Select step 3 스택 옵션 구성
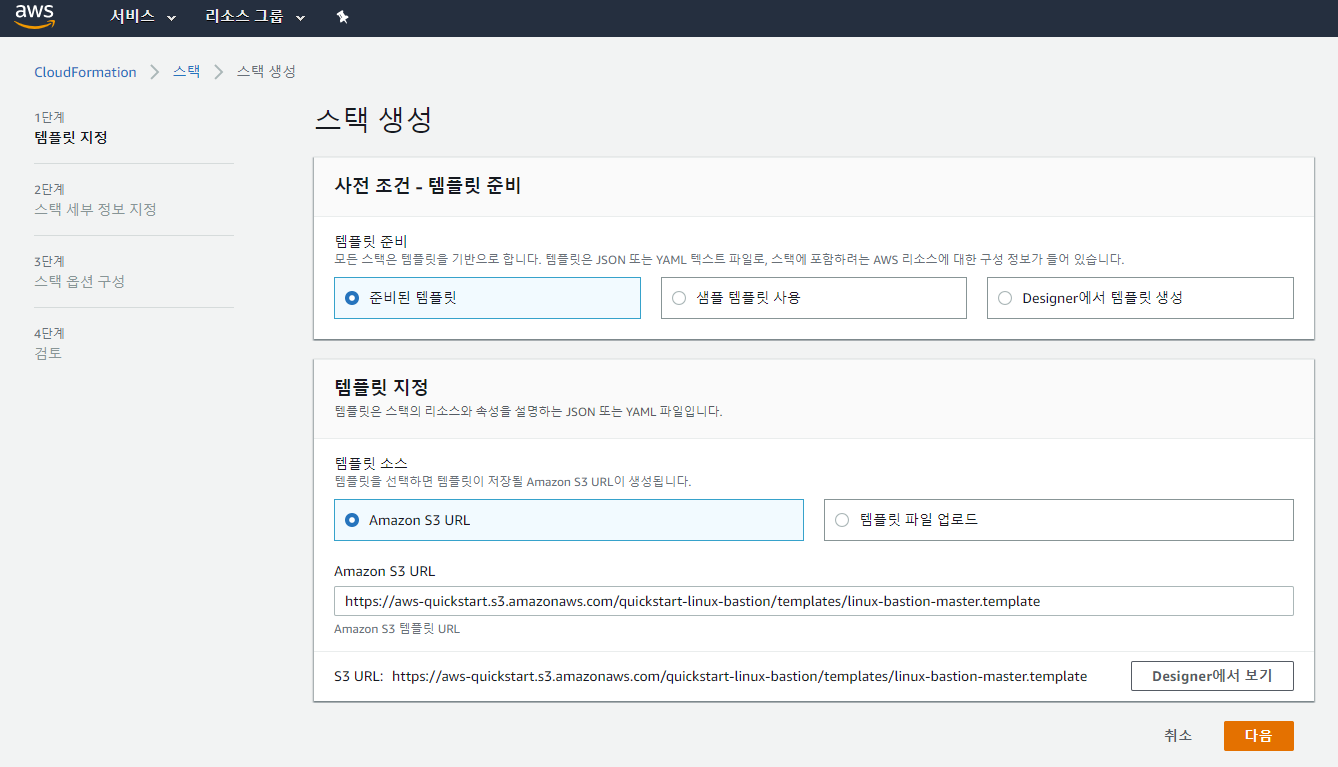The width and height of the screenshot is (1338, 767). point(79,281)
